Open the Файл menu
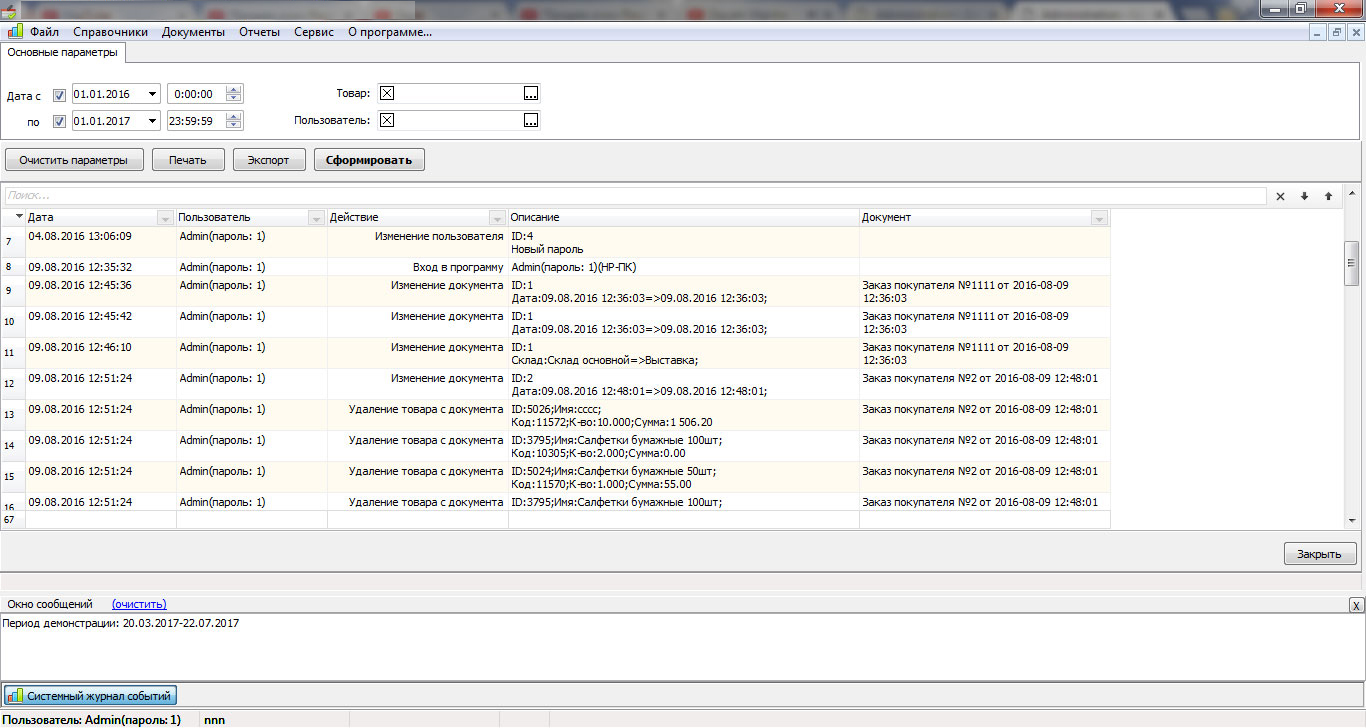Image resolution: width=1366 pixels, height=728 pixels. point(44,32)
